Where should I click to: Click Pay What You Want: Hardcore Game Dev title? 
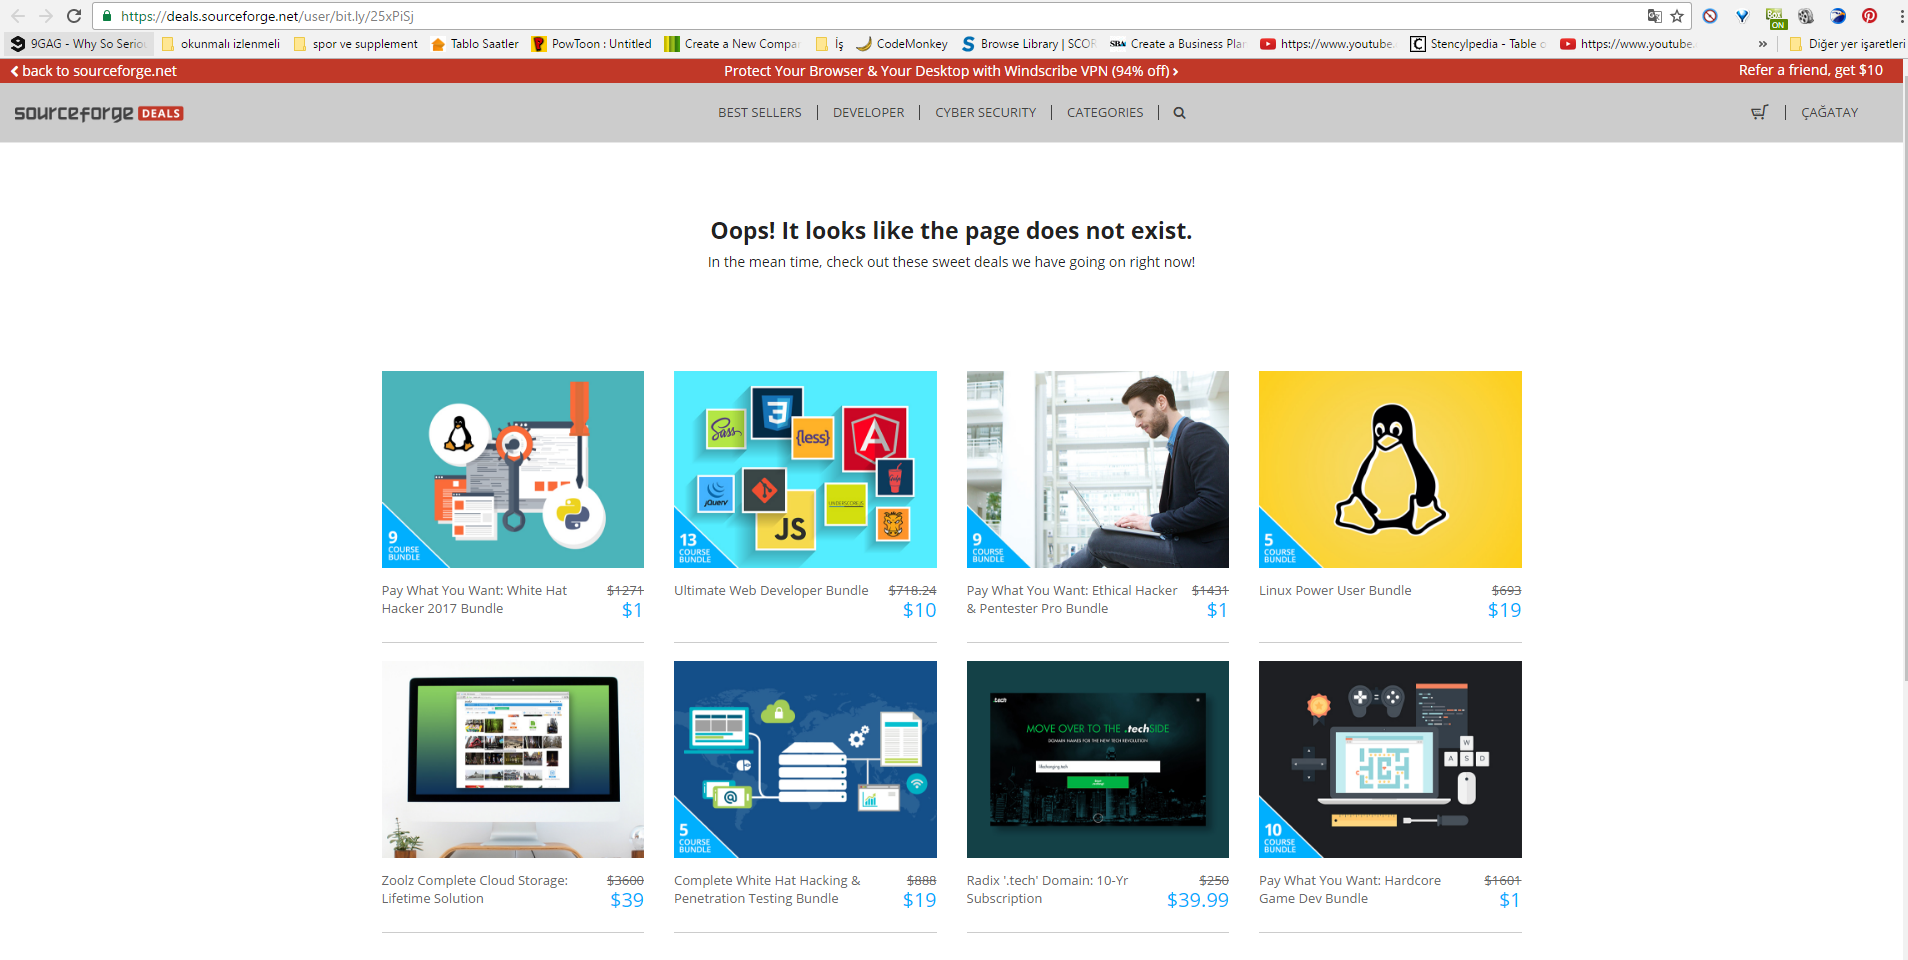point(1350,889)
